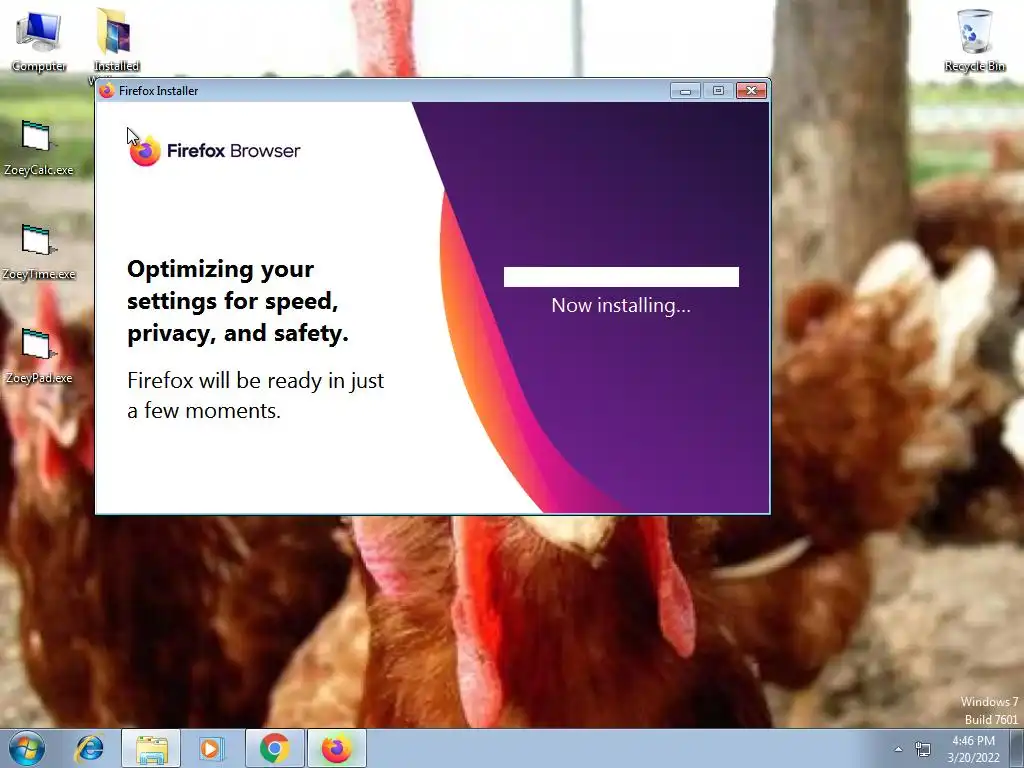
Task: Click the installation progress bar
Action: pyautogui.click(x=621, y=277)
